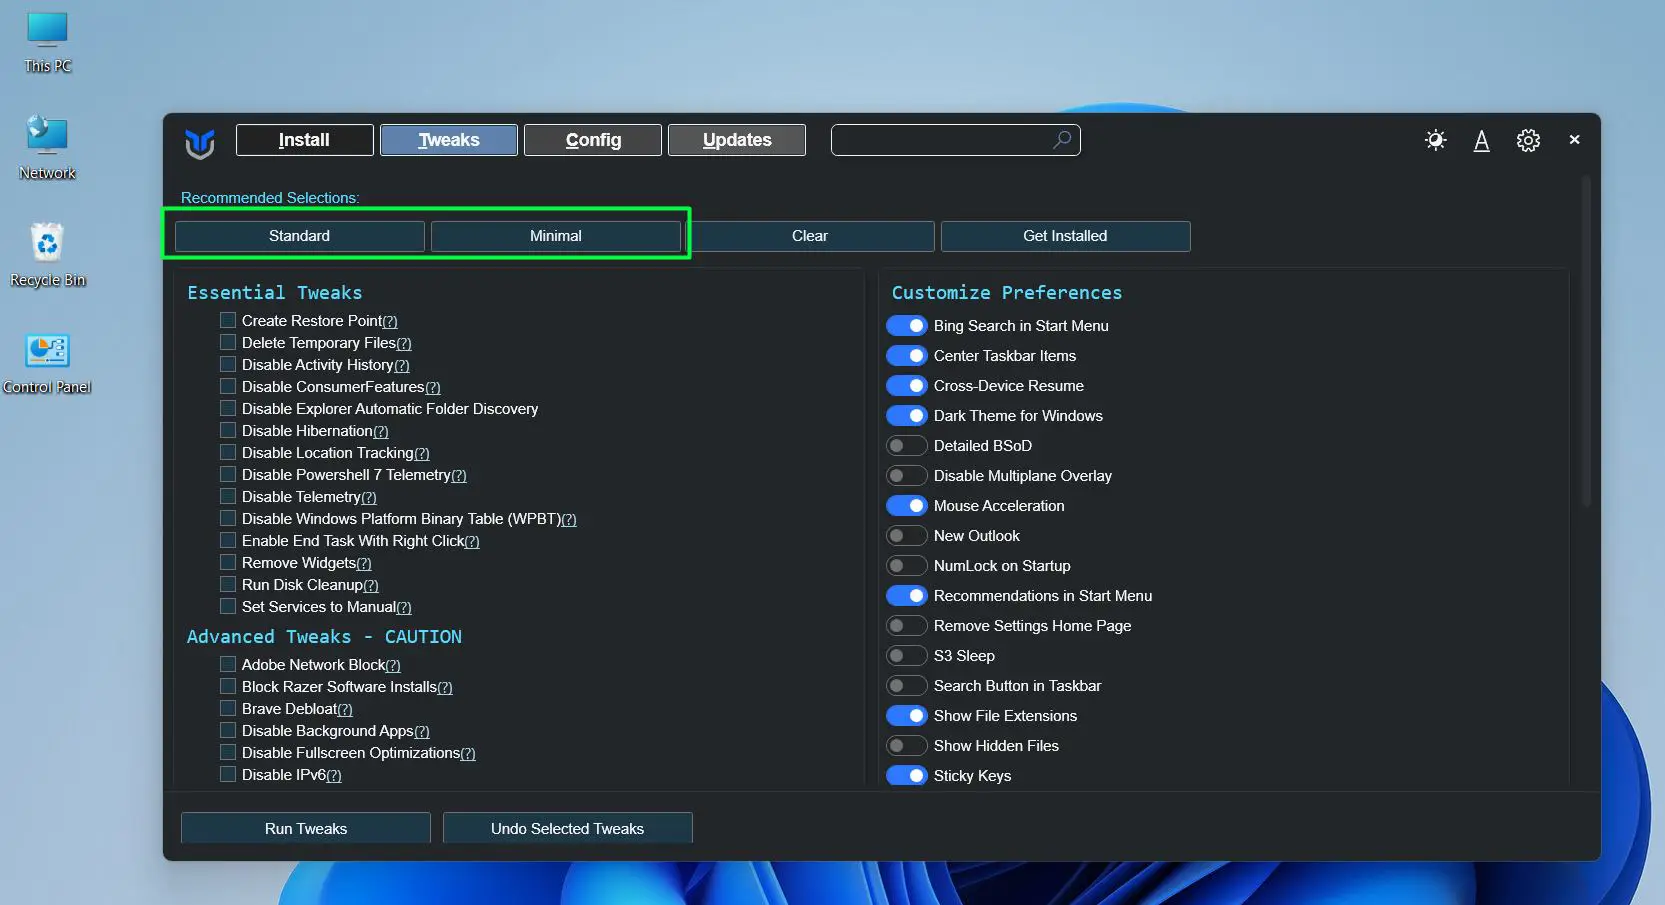Image resolution: width=1665 pixels, height=905 pixels.
Task: Enable Run Disk Cleanup tweak
Action: point(227,584)
